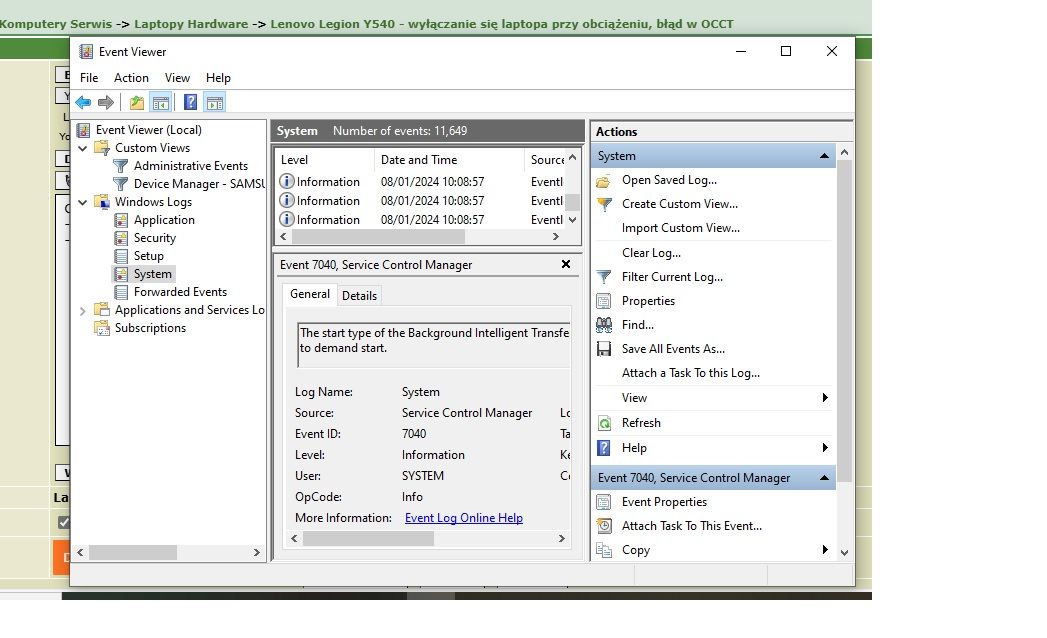Click the green Refresh icon
Viewport: 1047px width, 638px height.
[604, 423]
